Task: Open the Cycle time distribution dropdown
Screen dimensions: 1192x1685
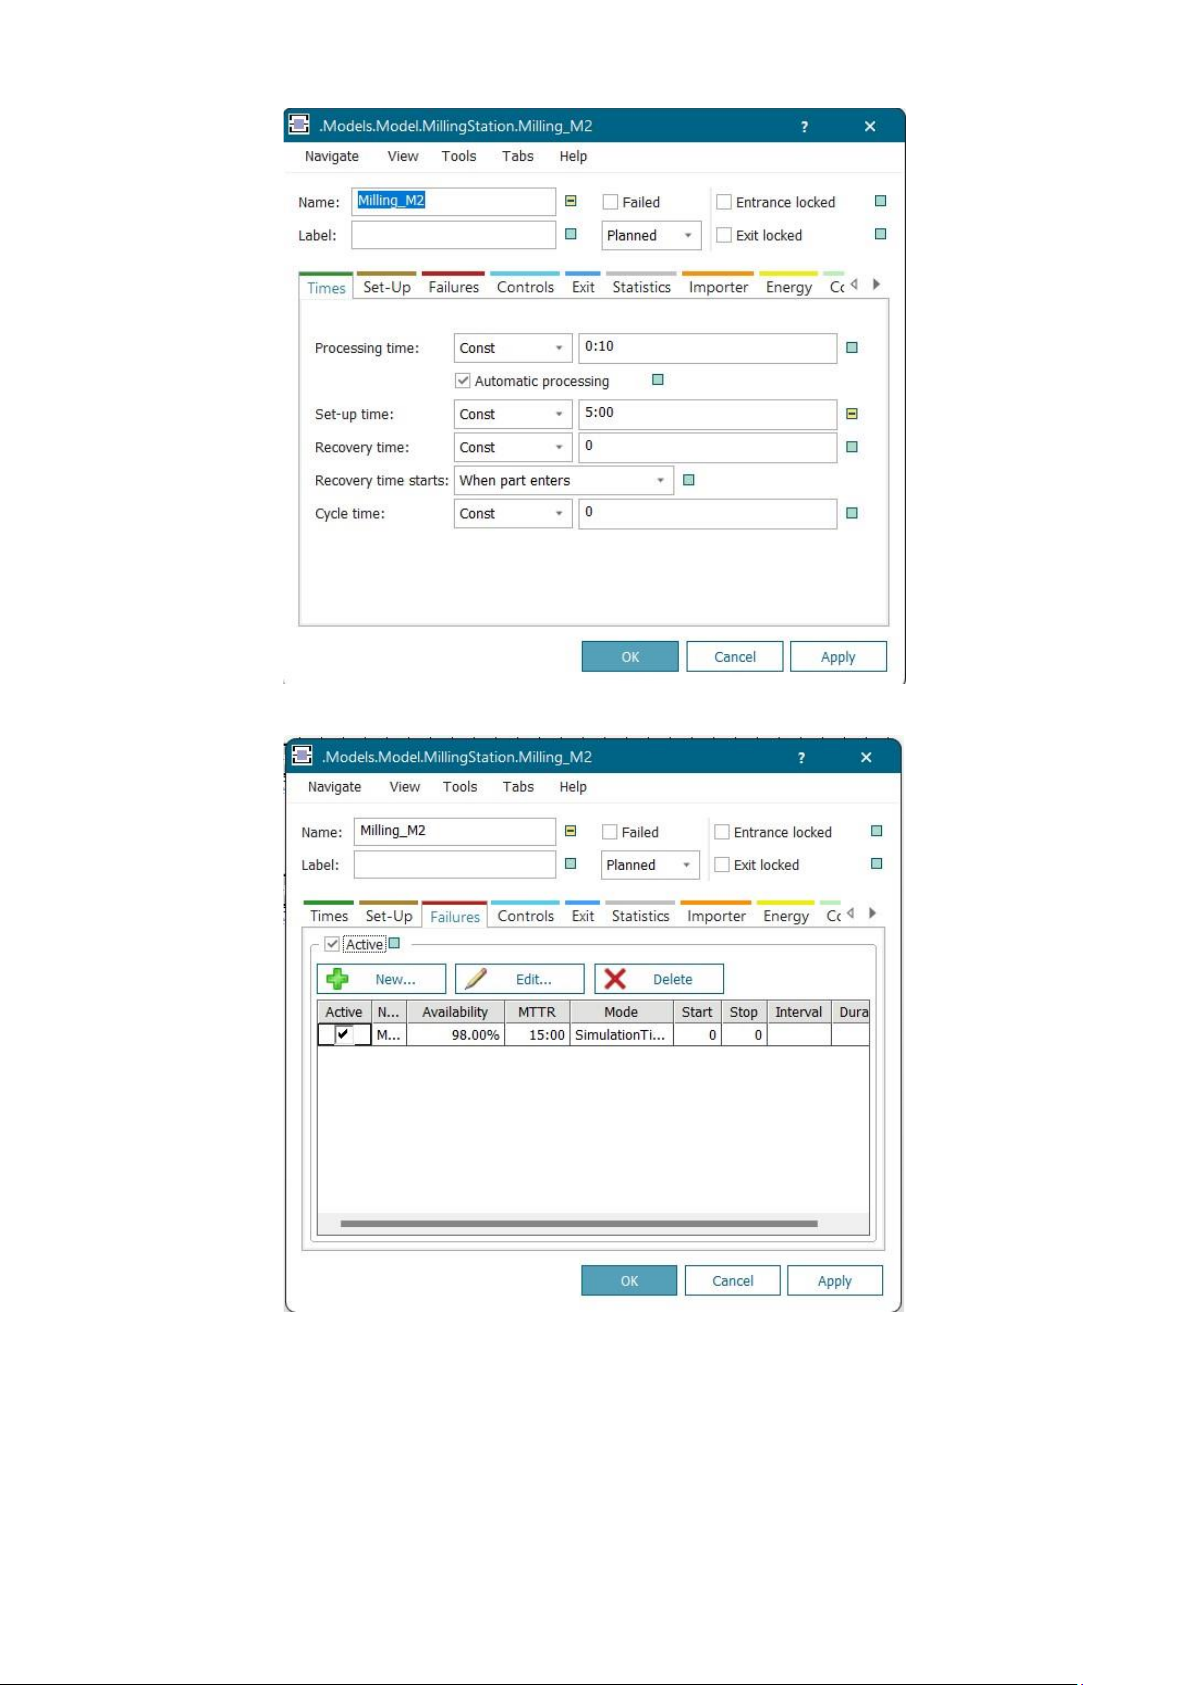Action: (x=512, y=514)
